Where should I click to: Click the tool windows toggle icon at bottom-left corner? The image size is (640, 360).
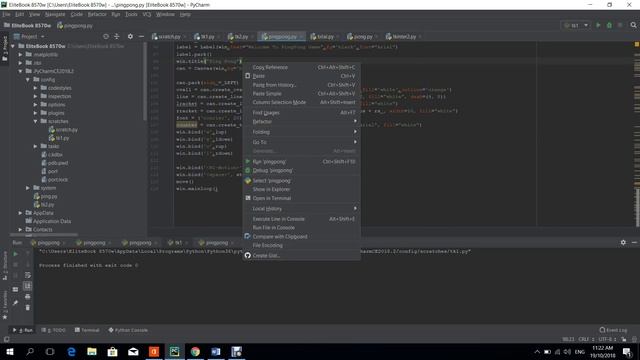[x=6, y=339]
